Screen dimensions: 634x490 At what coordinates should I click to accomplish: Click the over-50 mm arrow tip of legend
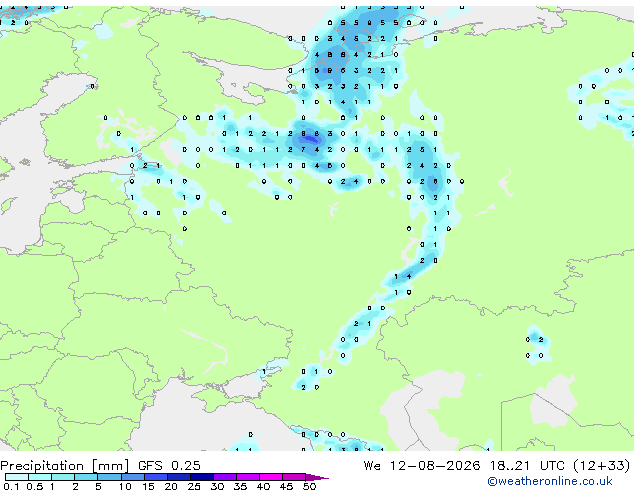pyautogui.click(x=317, y=478)
